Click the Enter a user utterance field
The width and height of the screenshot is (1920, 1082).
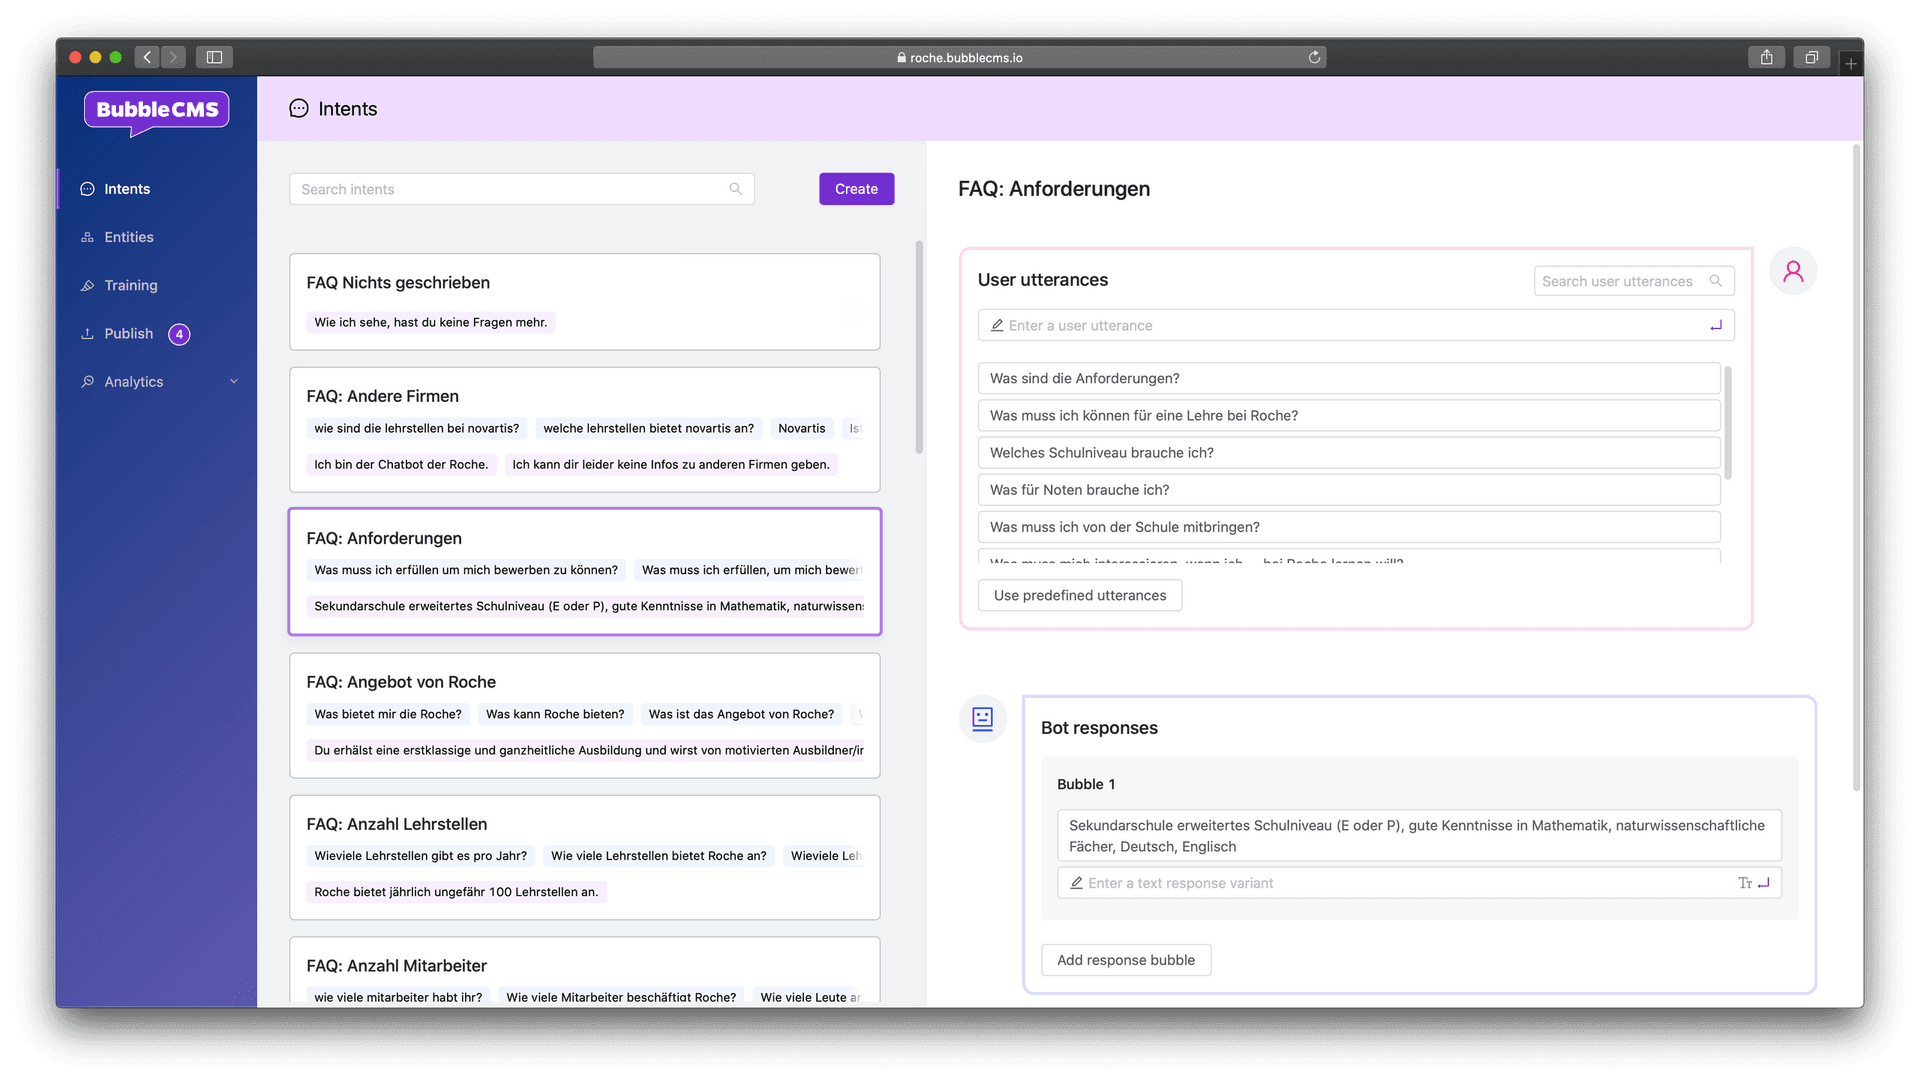(x=1350, y=326)
